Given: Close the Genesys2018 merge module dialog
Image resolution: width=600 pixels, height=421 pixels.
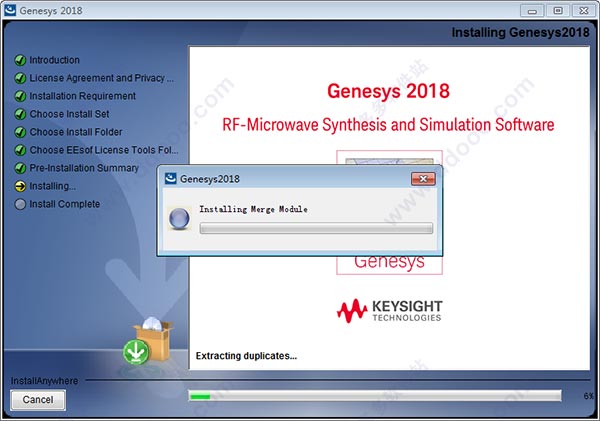Looking at the screenshot, I should pyautogui.click(x=423, y=179).
